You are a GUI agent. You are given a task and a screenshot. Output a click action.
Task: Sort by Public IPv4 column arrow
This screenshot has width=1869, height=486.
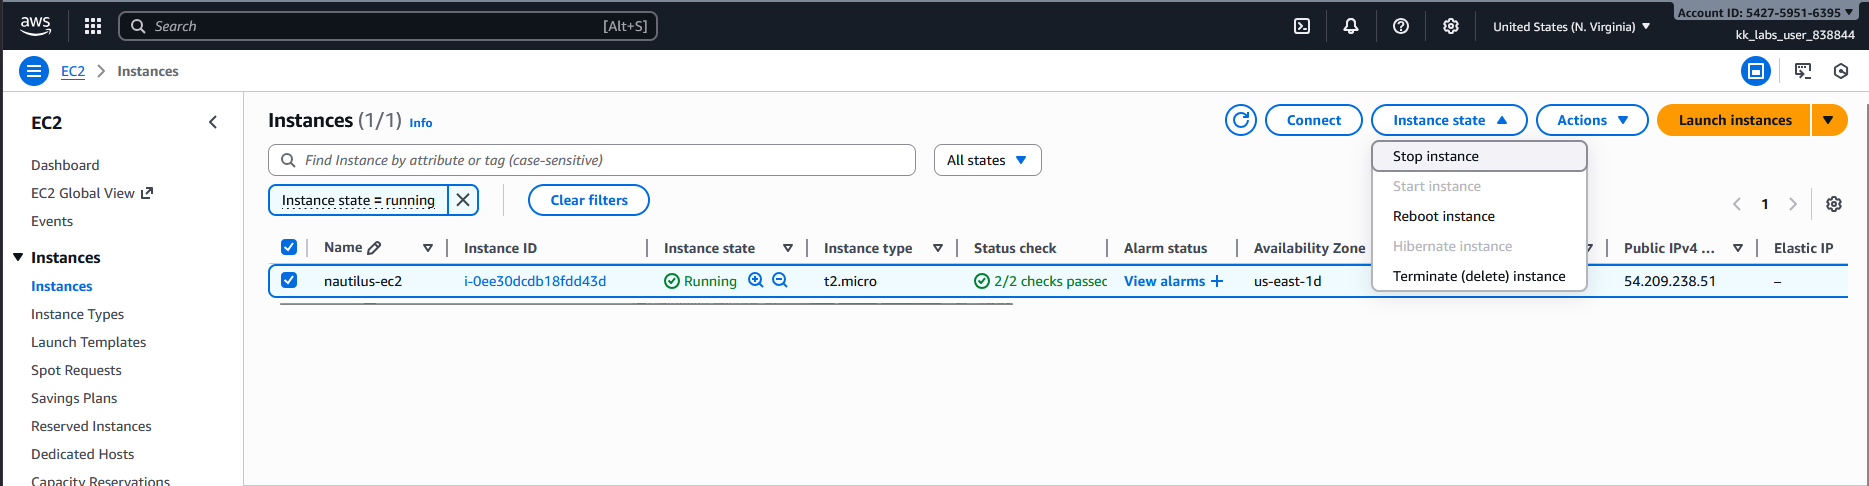pos(1738,248)
